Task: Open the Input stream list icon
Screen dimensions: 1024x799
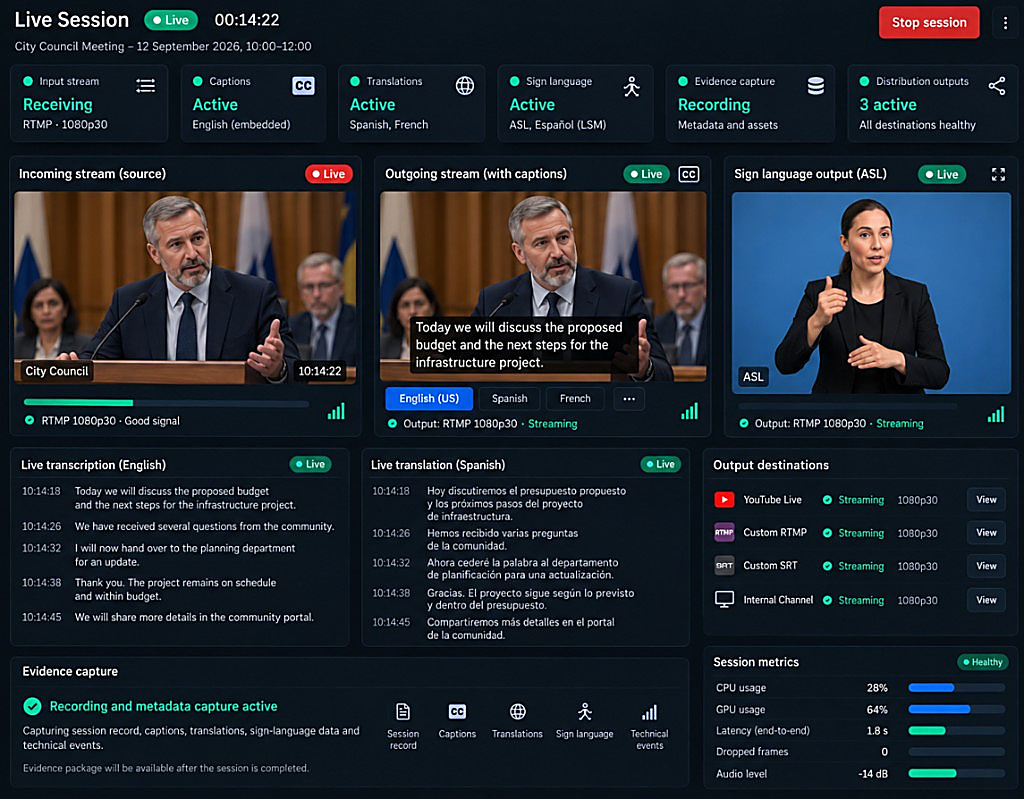Action: (x=146, y=86)
